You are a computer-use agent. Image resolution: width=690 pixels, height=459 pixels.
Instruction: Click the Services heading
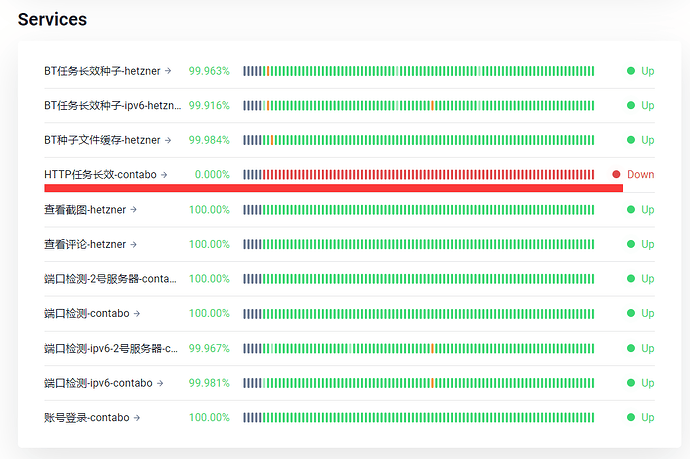coord(52,19)
